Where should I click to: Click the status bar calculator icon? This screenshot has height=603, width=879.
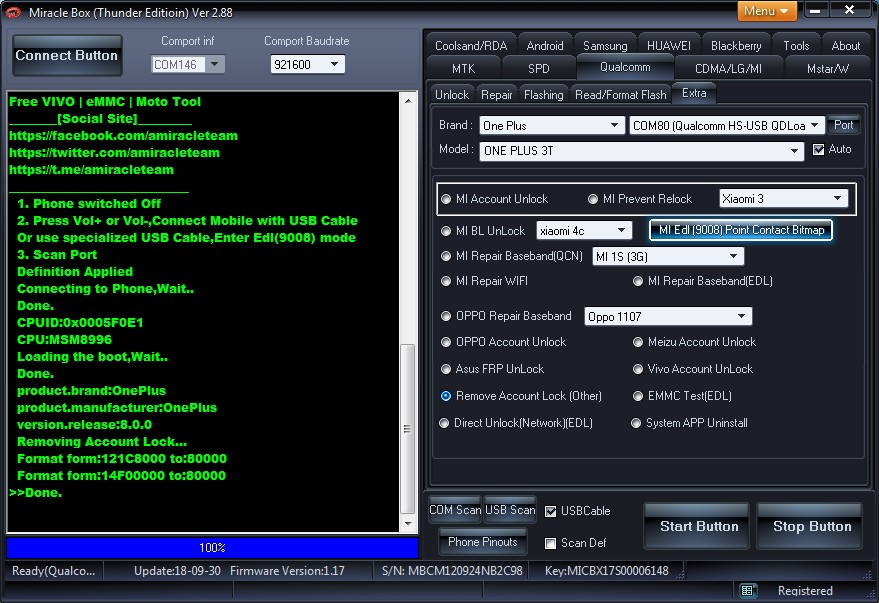click(747, 590)
